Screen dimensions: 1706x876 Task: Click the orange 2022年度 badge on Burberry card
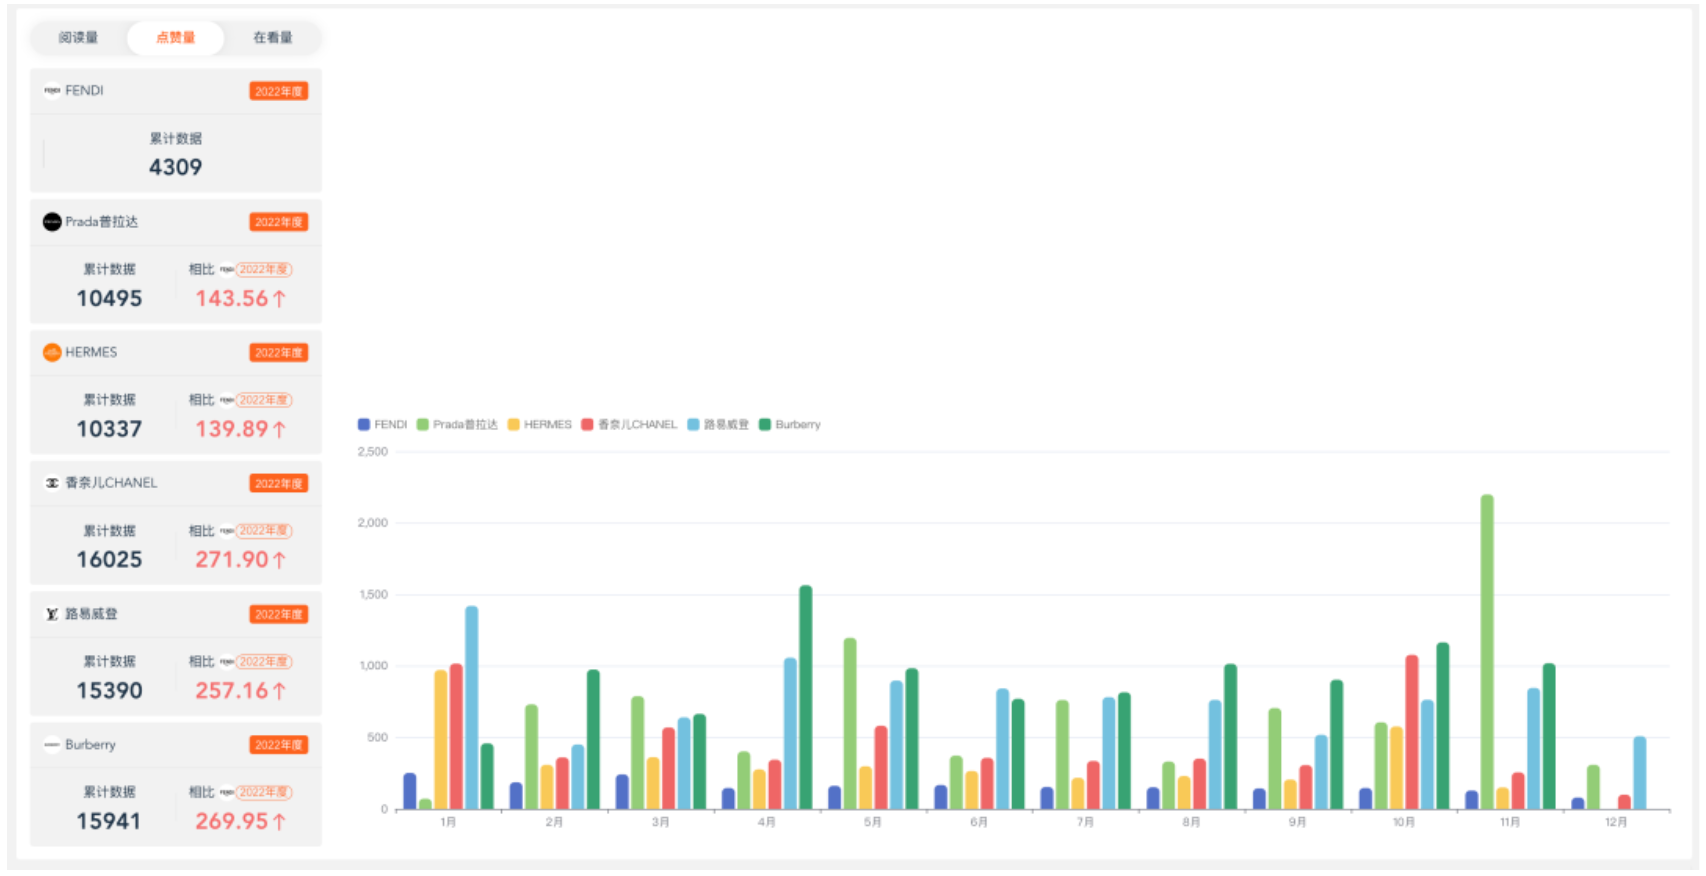pyautogui.click(x=279, y=745)
